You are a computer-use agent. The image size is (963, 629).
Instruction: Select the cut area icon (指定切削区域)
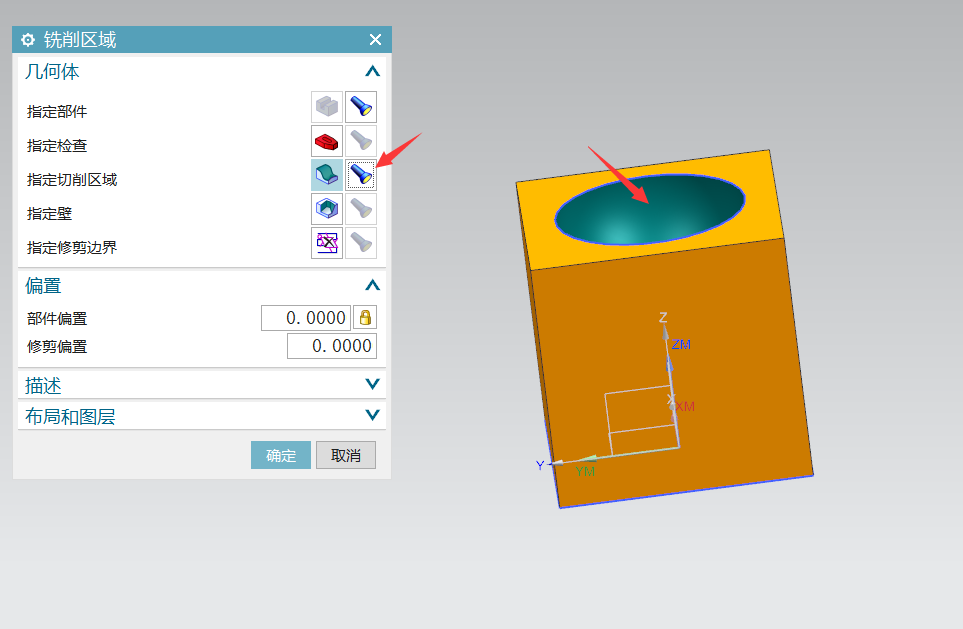tap(326, 175)
